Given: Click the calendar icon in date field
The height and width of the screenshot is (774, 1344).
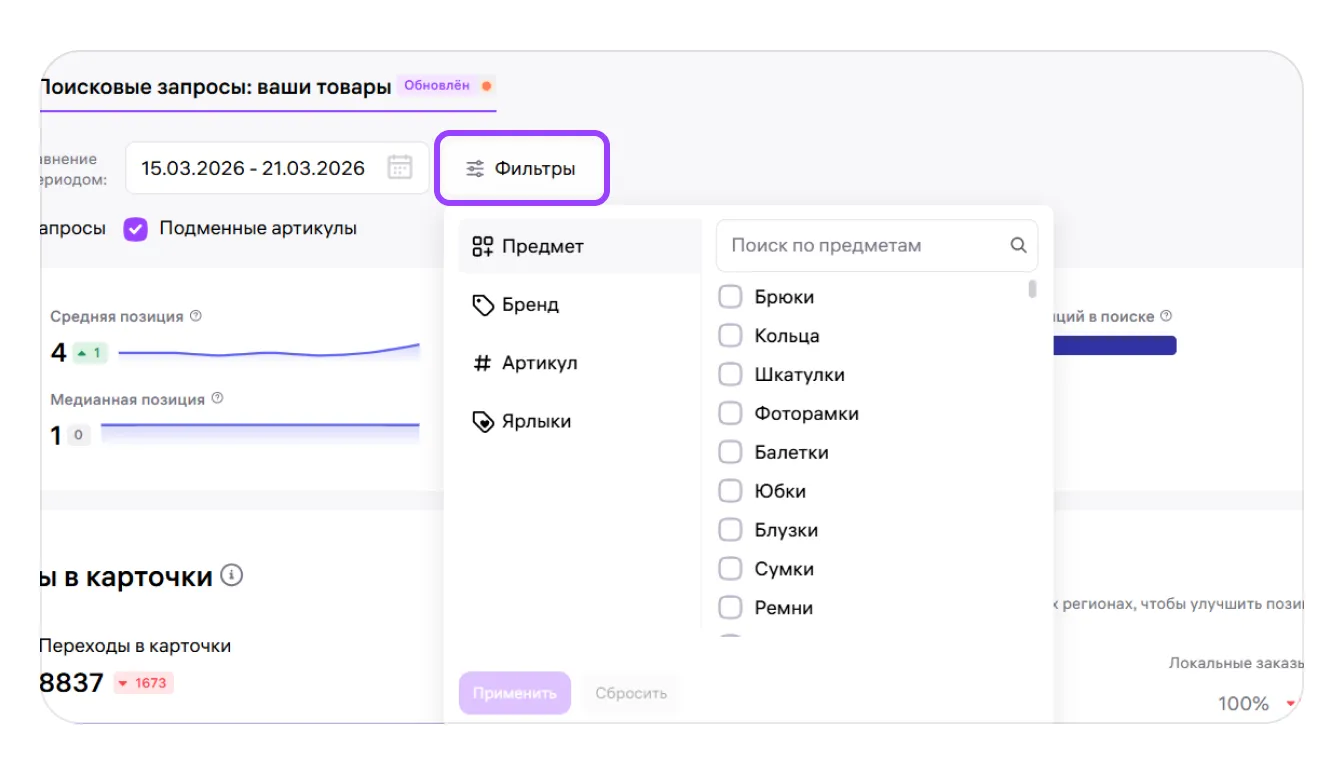Looking at the screenshot, I should click(400, 168).
